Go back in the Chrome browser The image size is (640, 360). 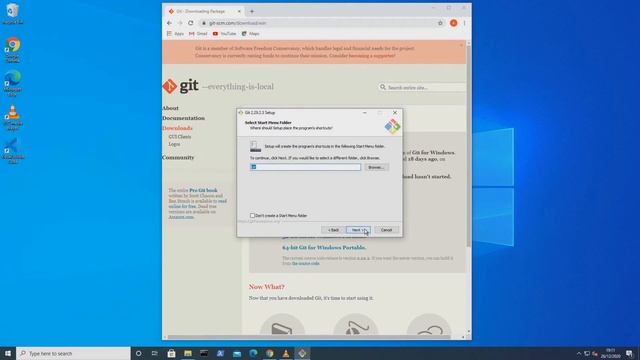coord(169,23)
